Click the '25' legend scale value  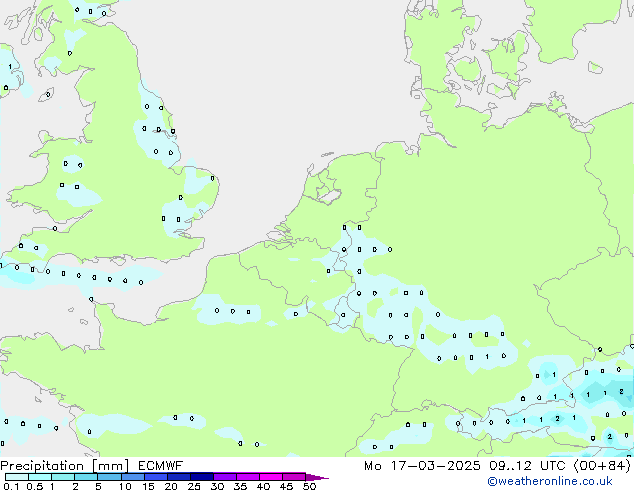[x=194, y=486]
